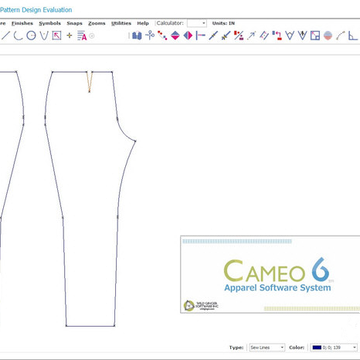The height and width of the screenshot is (360, 360).
Task: Click the gray diagonal arrow icon
Action: click(251, 36)
